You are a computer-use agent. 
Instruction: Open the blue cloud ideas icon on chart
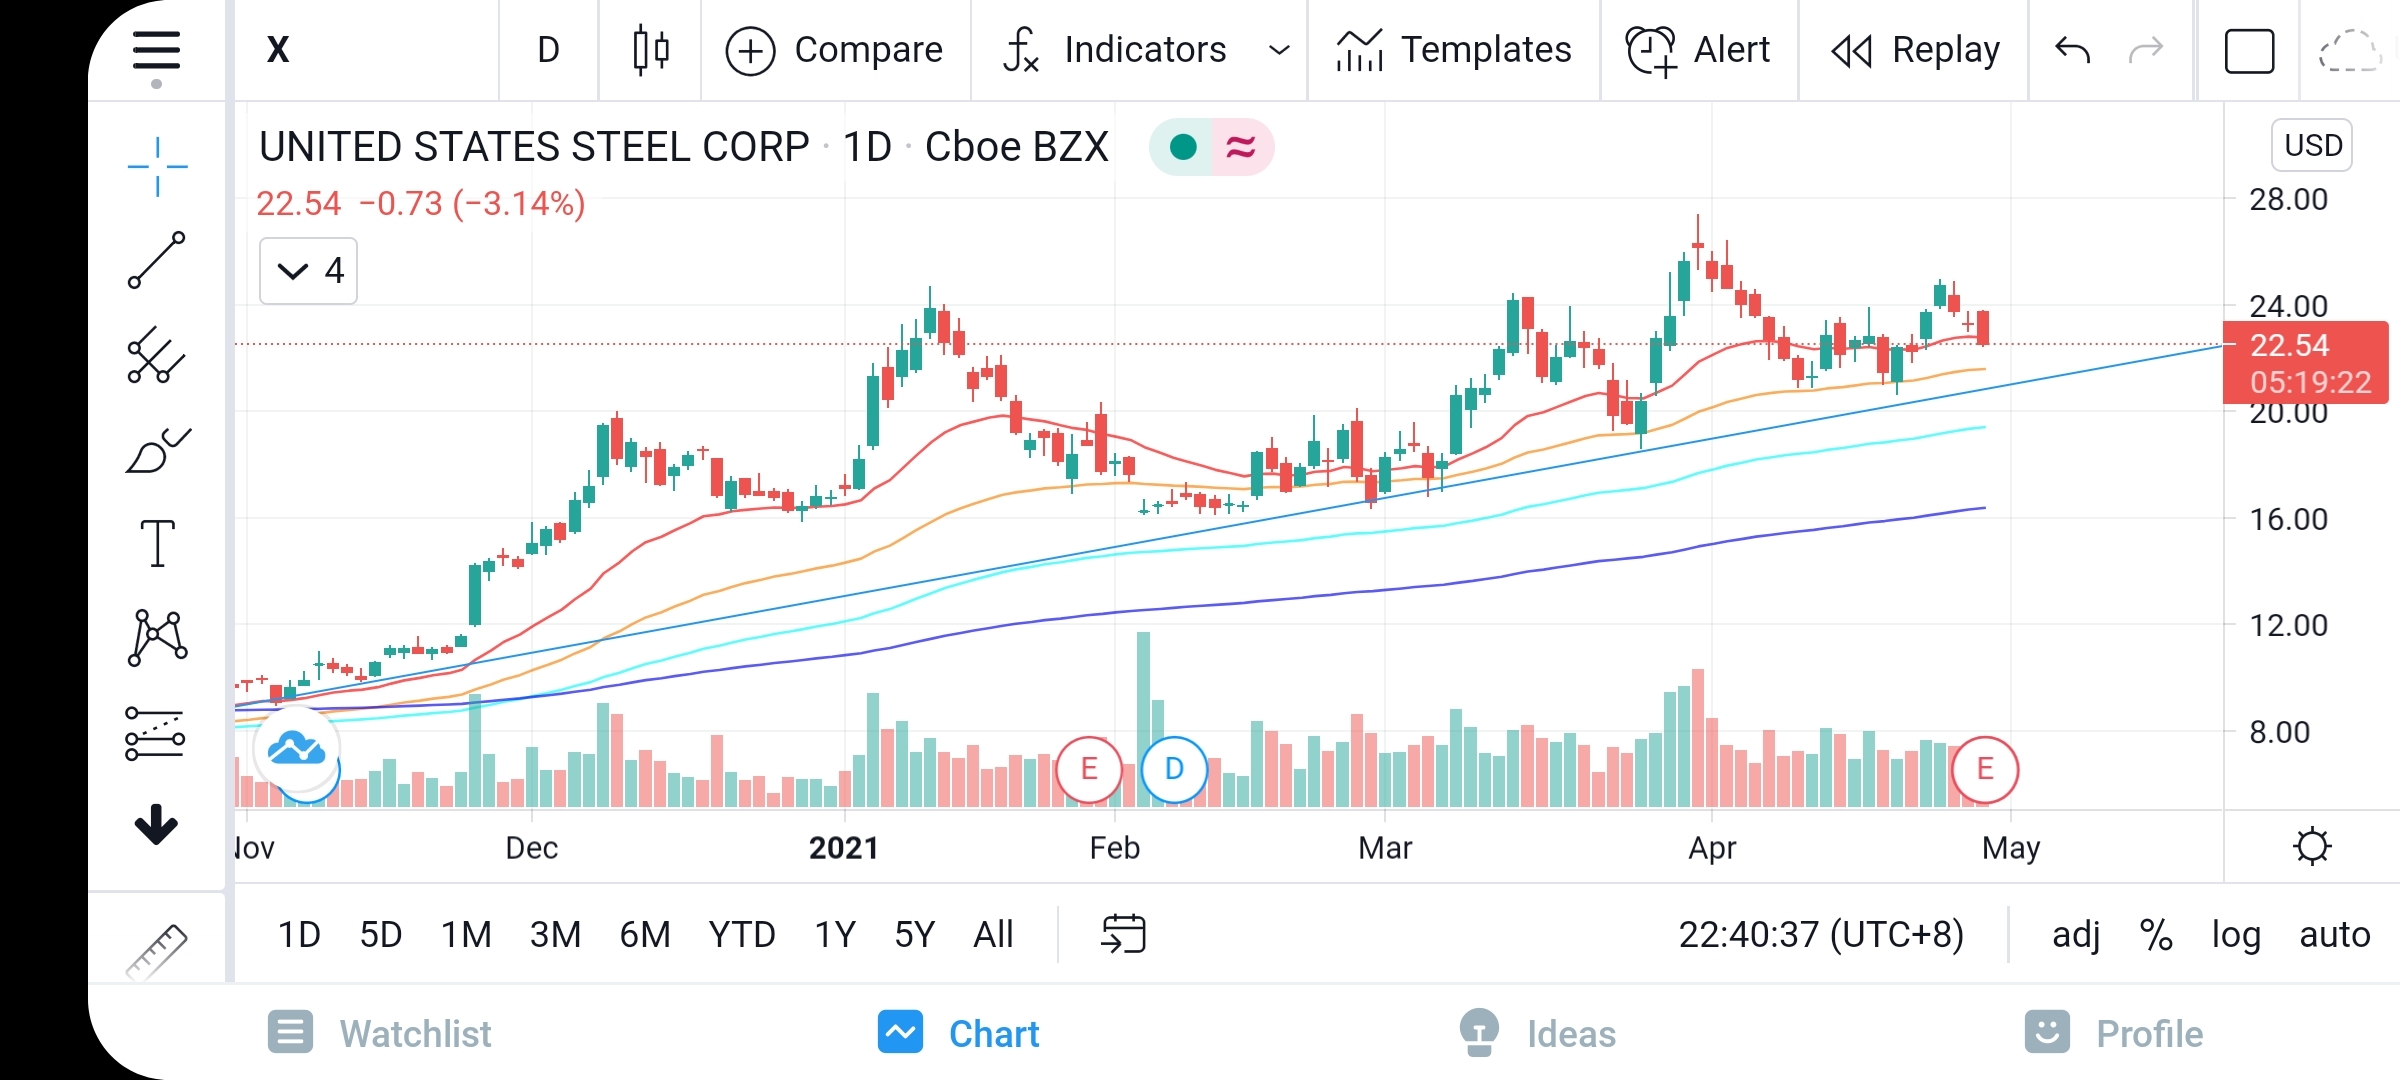tap(296, 748)
